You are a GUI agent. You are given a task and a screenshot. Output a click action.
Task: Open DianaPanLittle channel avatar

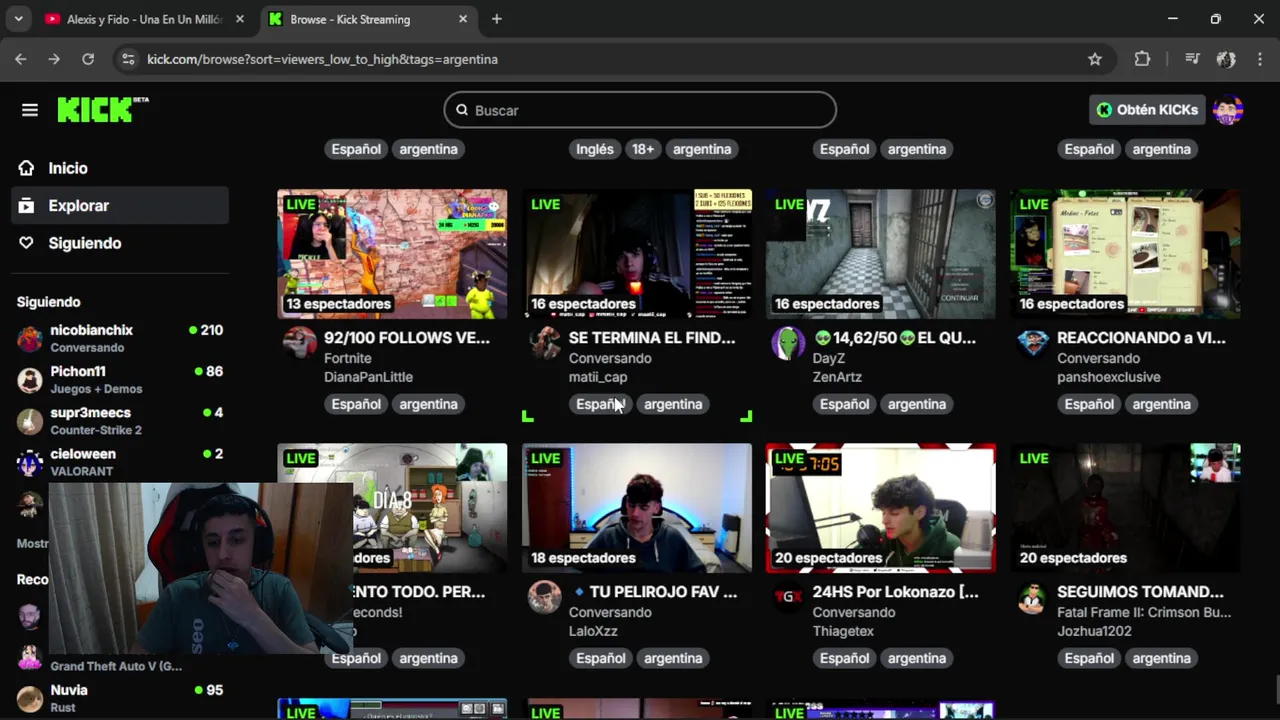pyautogui.click(x=300, y=342)
